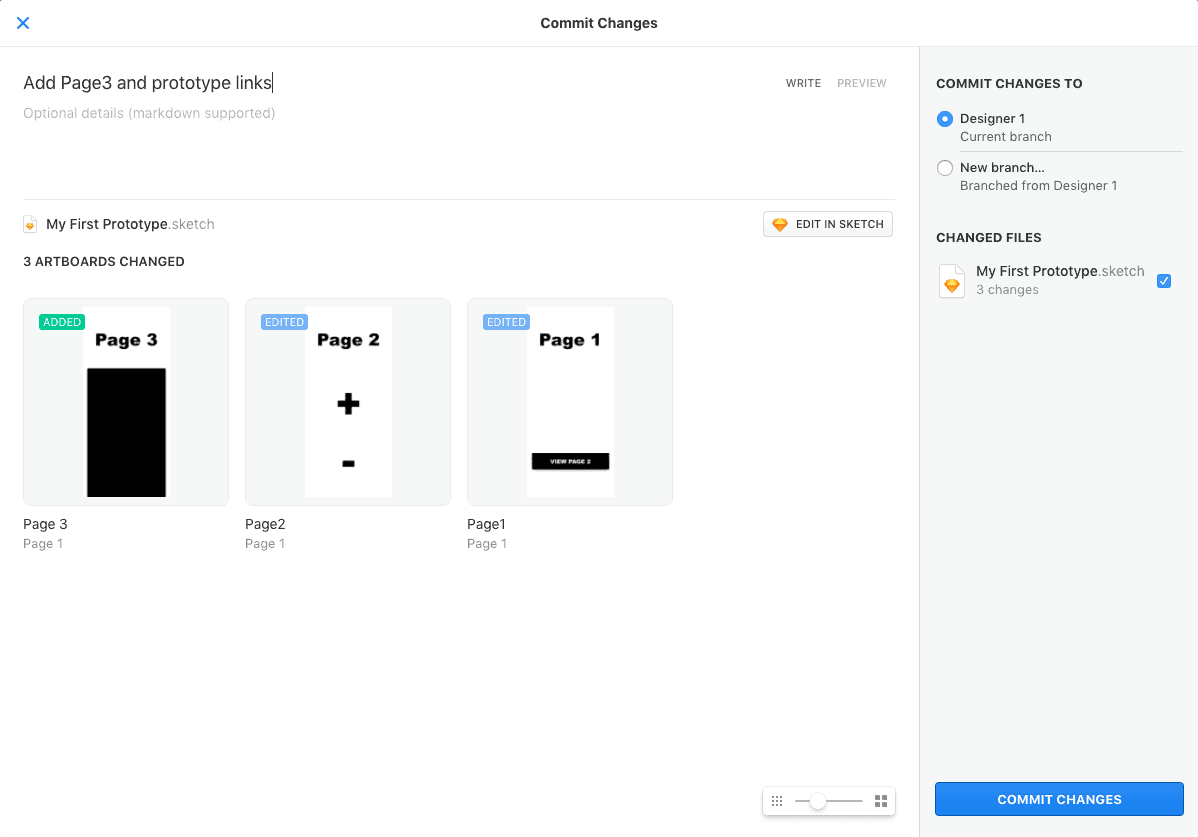Select the Page 1 artboard thumbnail
Image resolution: width=1198 pixels, height=837 pixels.
click(x=569, y=401)
